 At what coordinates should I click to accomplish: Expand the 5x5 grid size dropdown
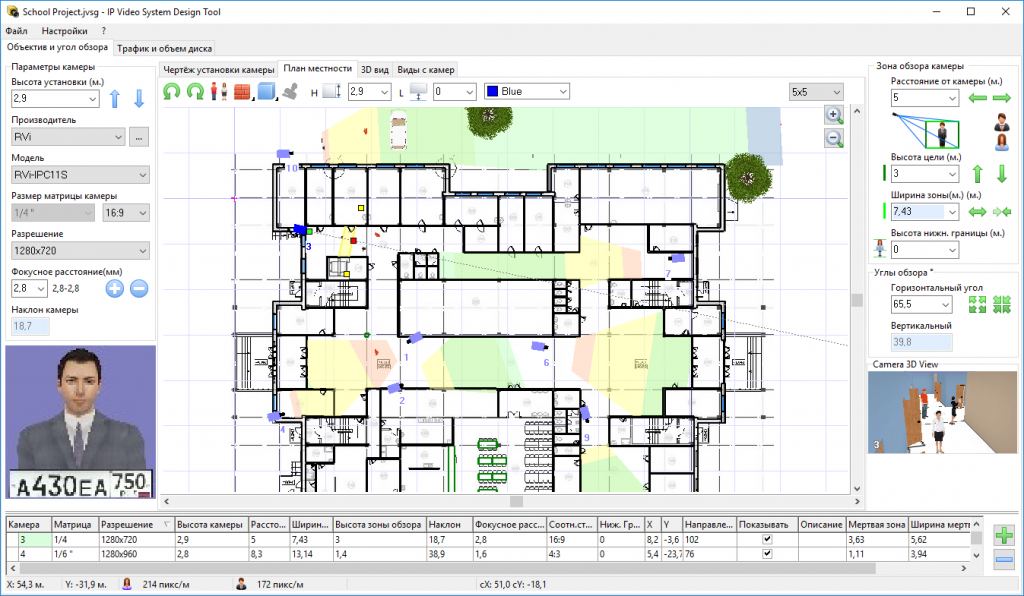pos(815,92)
